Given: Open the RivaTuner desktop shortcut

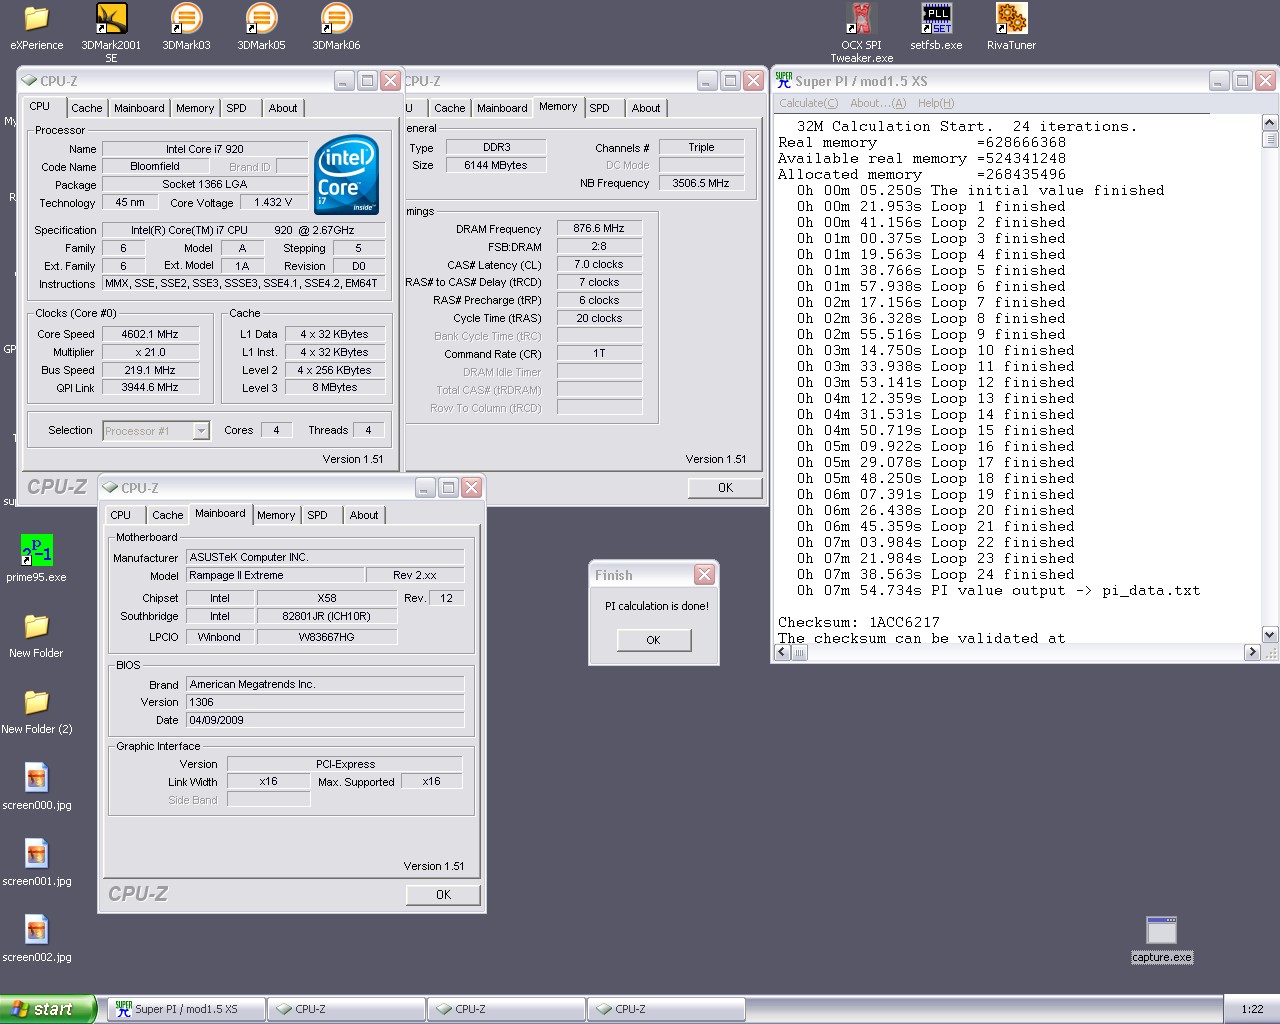Looking at the screenshot, I should point(1011,27).
